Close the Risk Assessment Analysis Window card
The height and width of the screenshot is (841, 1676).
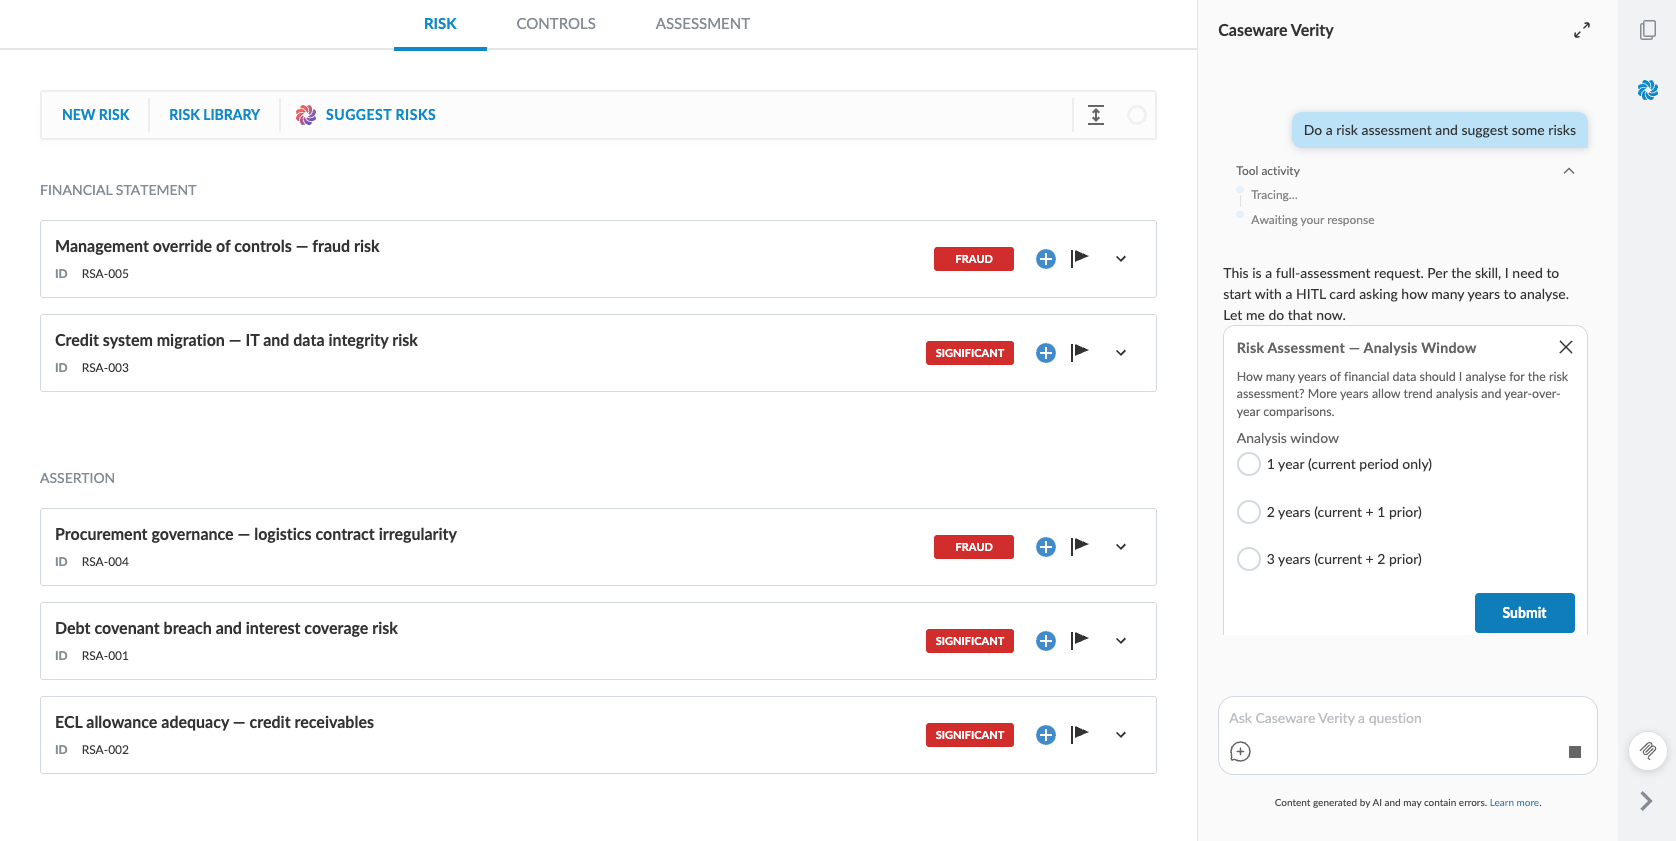pos(1566,347)
